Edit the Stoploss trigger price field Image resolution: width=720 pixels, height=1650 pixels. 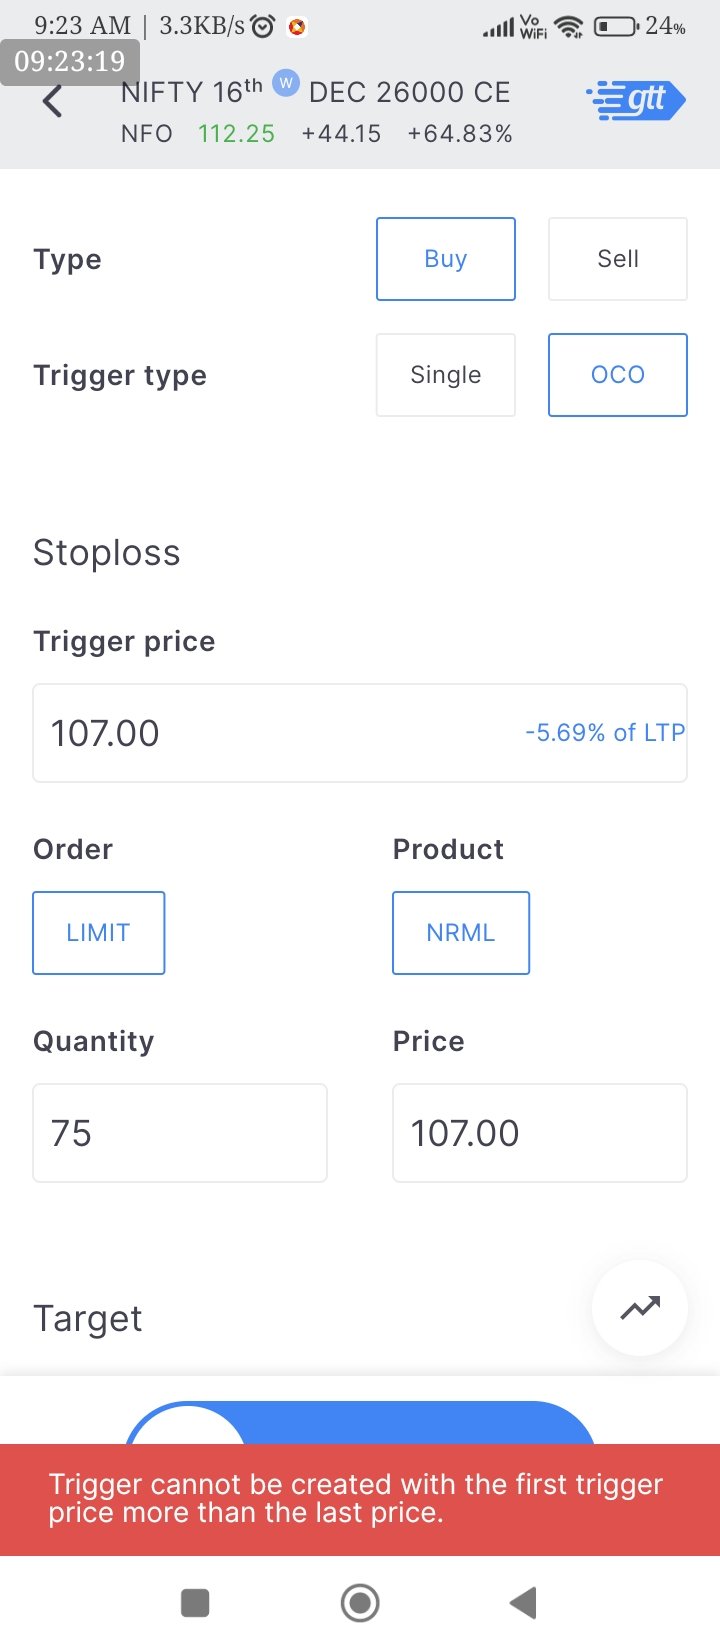270,733
